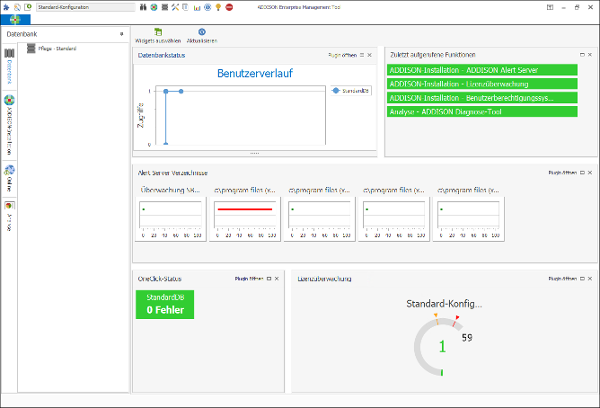Click the red stop sign icon
This screenshot has height=408, width=600.
[x=229, y=7]
